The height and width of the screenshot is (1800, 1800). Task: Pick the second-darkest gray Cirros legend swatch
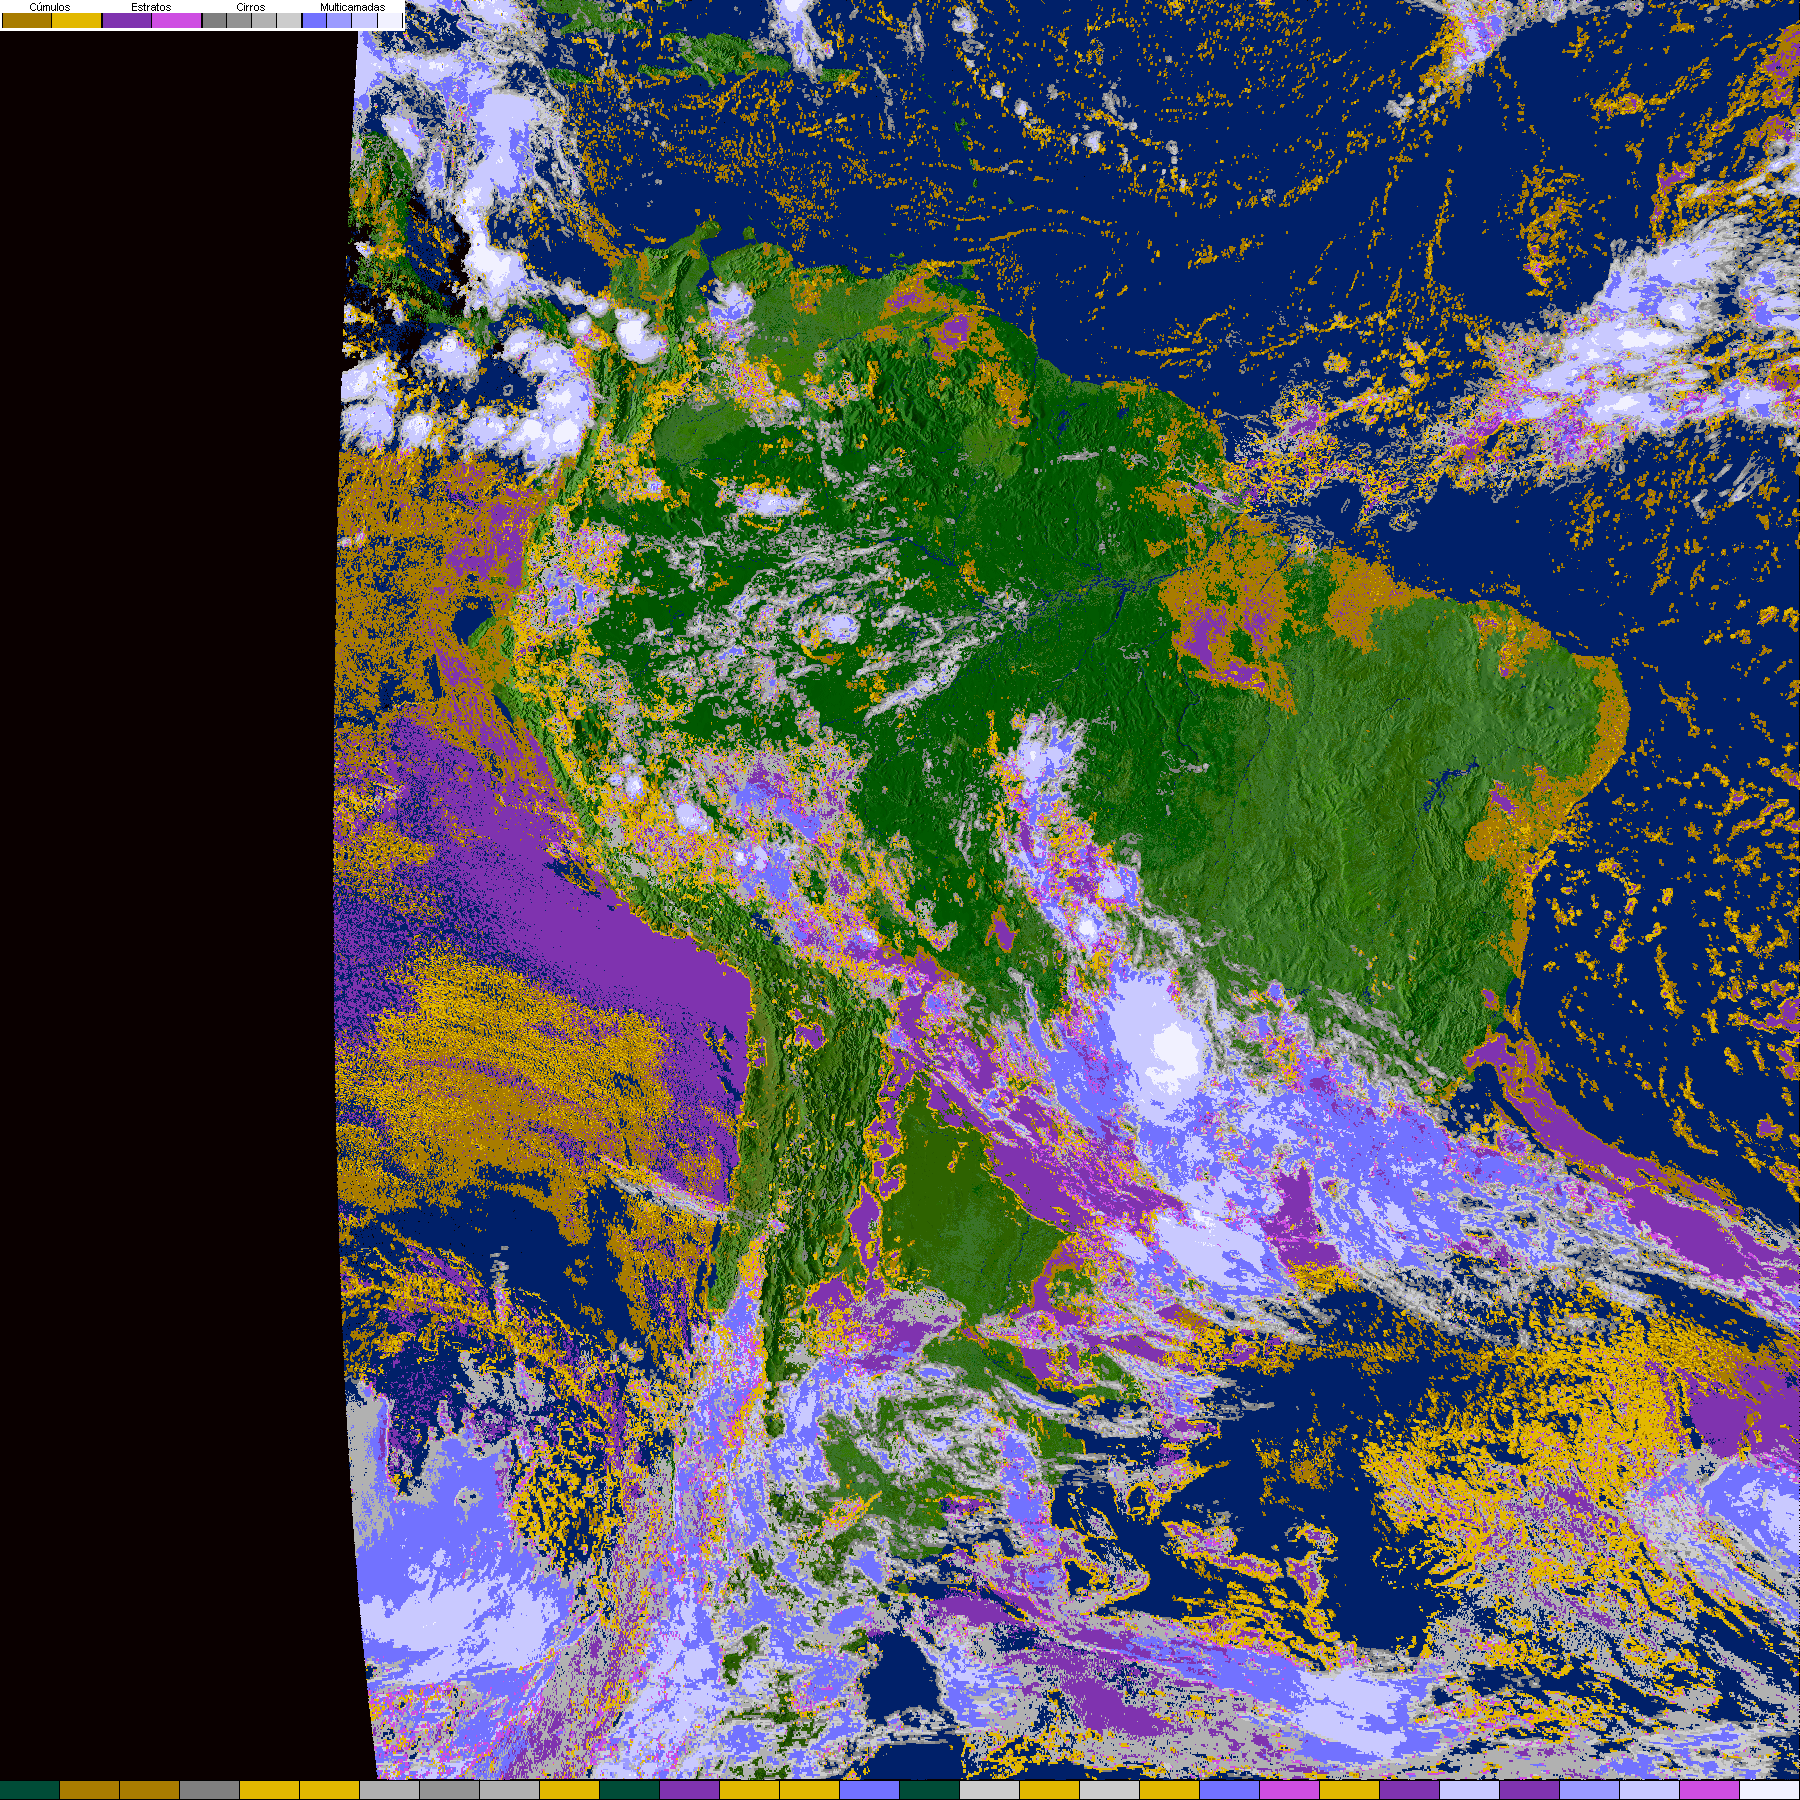[x=239, y=20]
